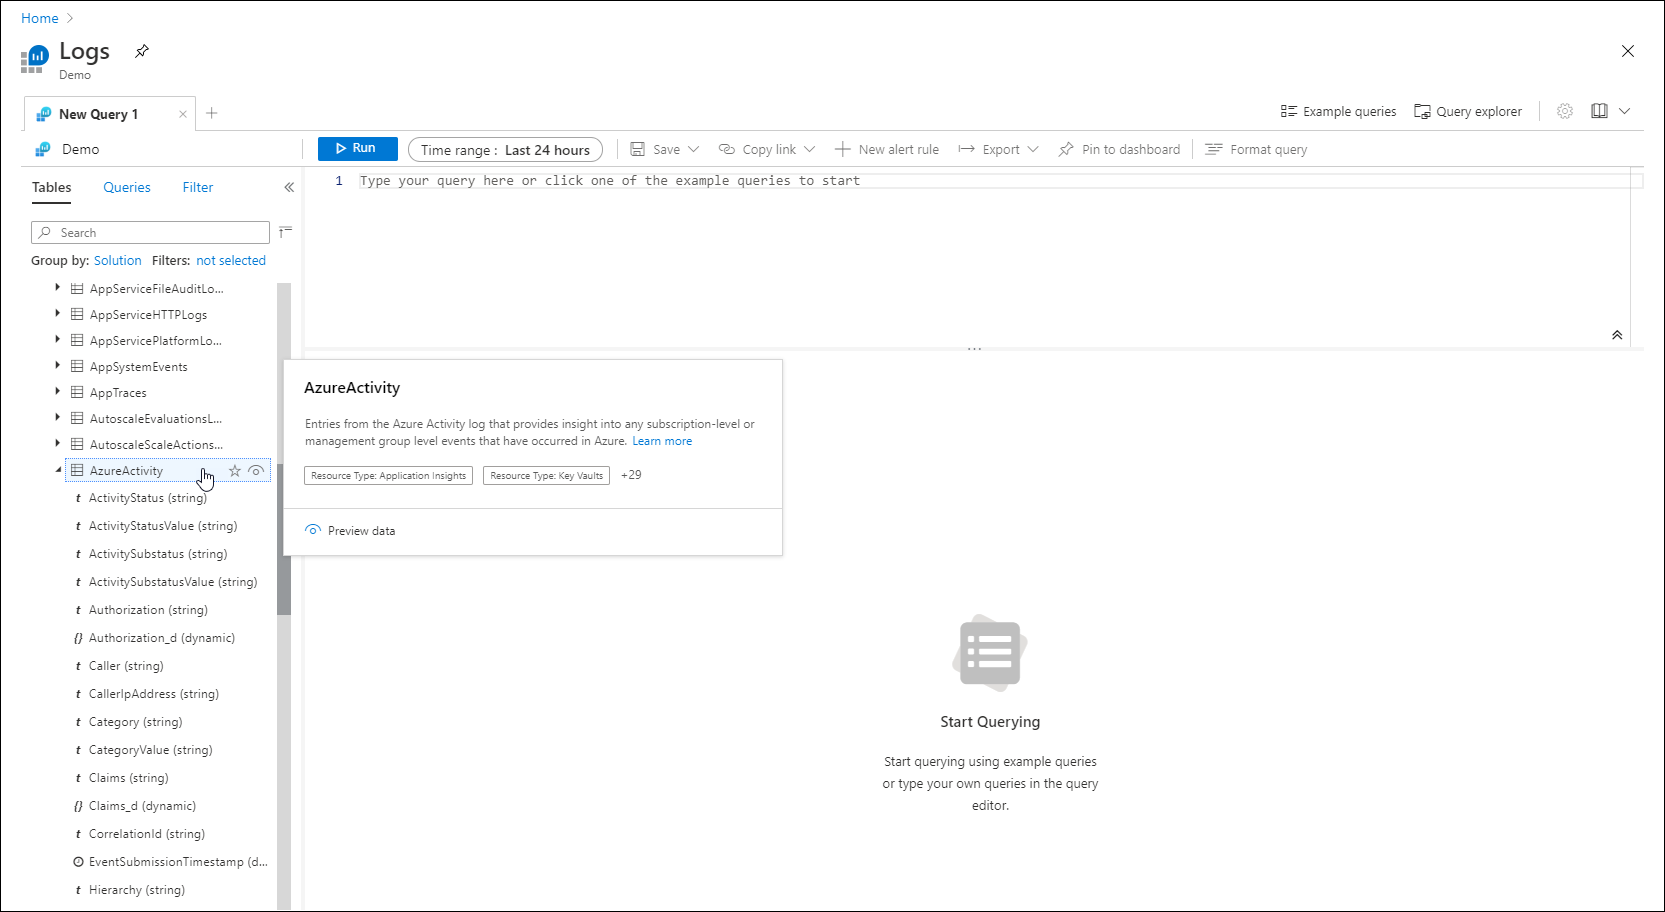Open the docs book icon

pyautogui.click(x=1600, y=111)
